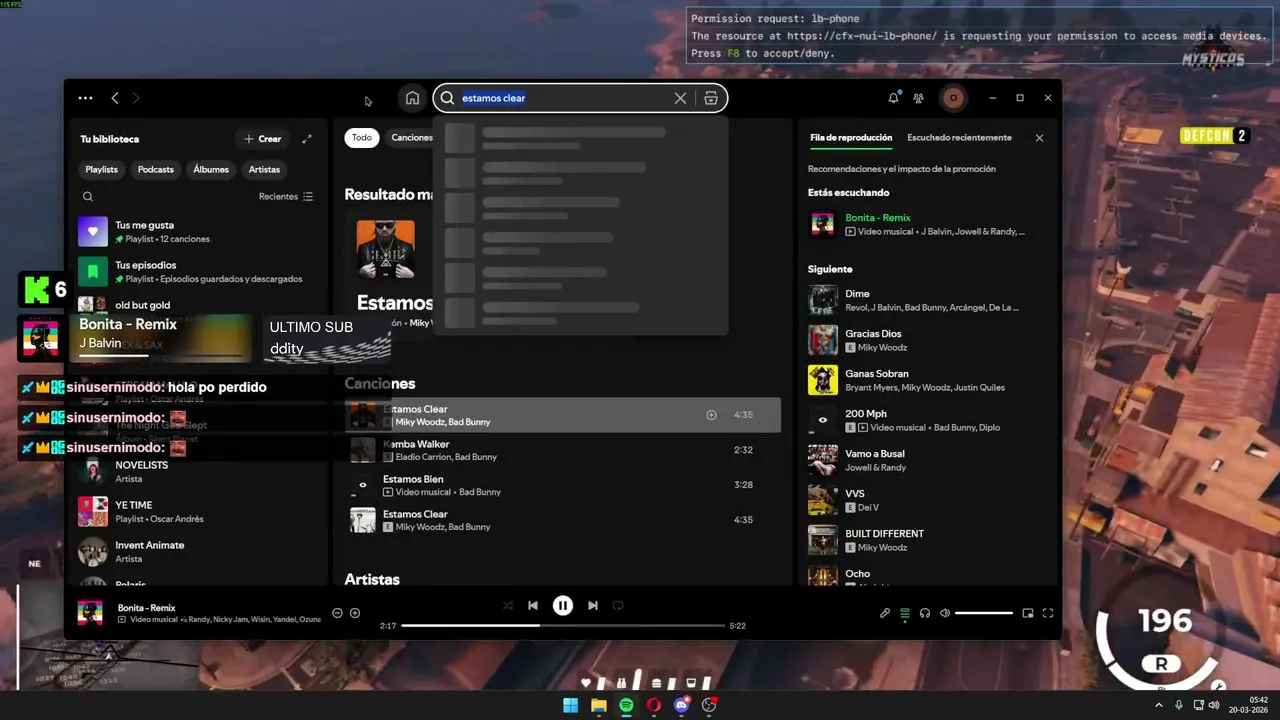Open the user profile avatar

953,98
